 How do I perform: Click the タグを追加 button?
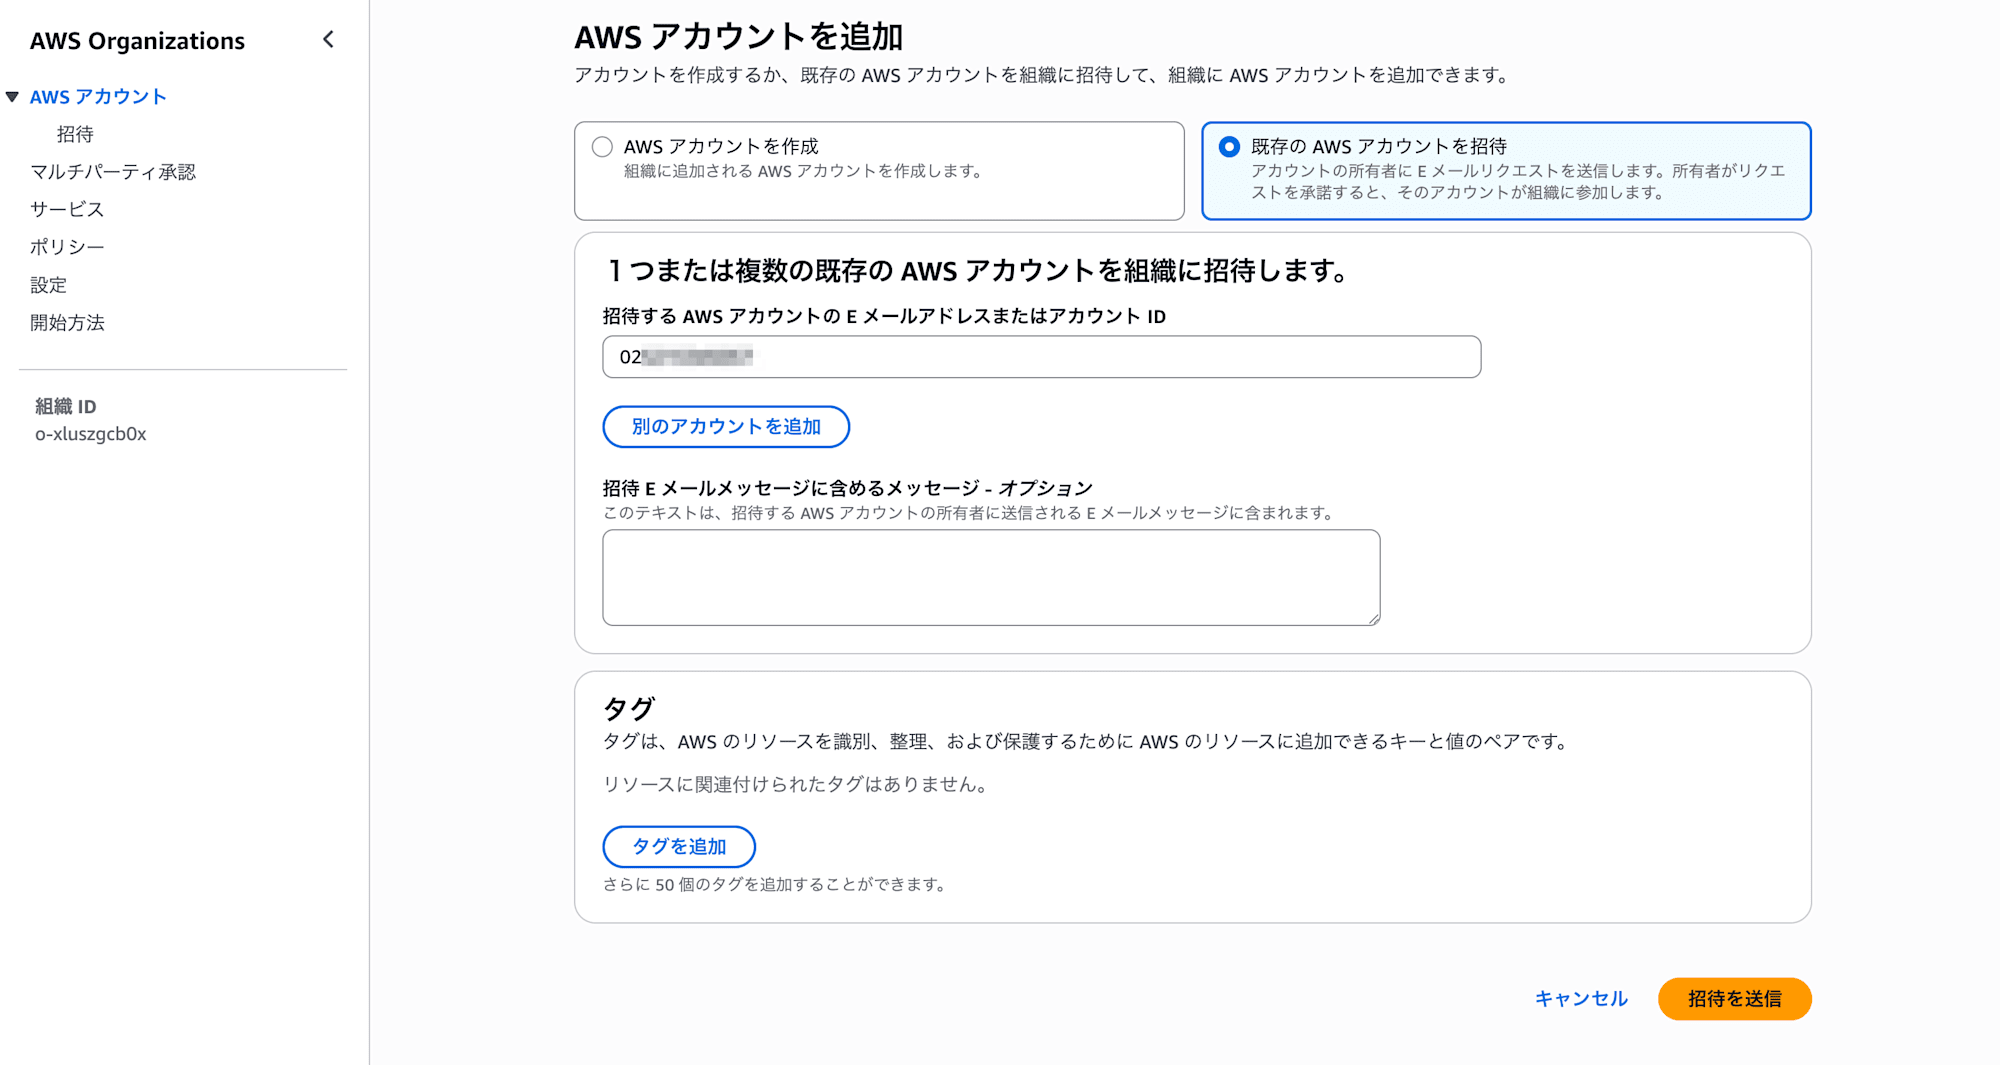tap(679, 847)
